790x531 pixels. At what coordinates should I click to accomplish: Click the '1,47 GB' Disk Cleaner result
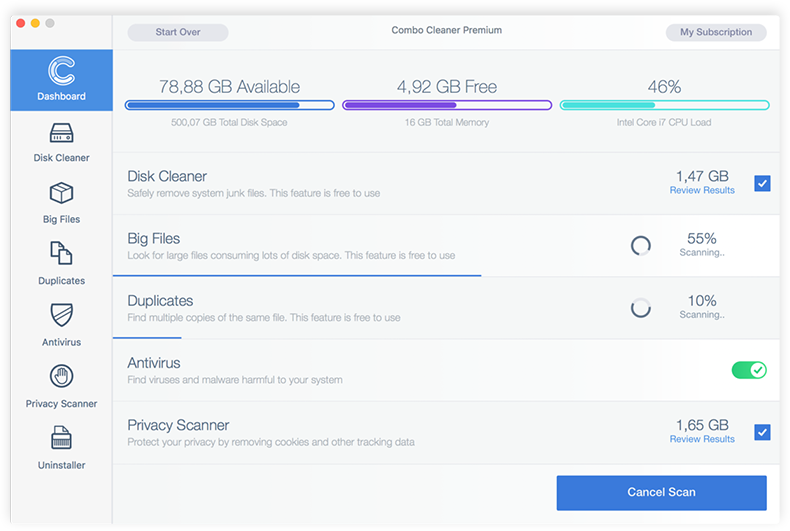(x=702, y=176)
